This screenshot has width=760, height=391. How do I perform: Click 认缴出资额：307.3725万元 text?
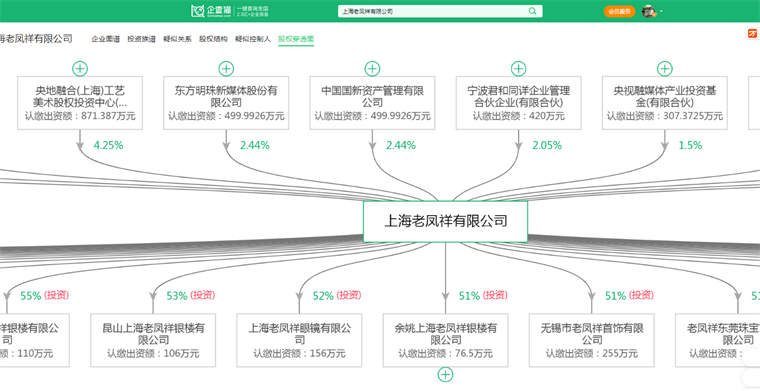[x=665, y=116]
